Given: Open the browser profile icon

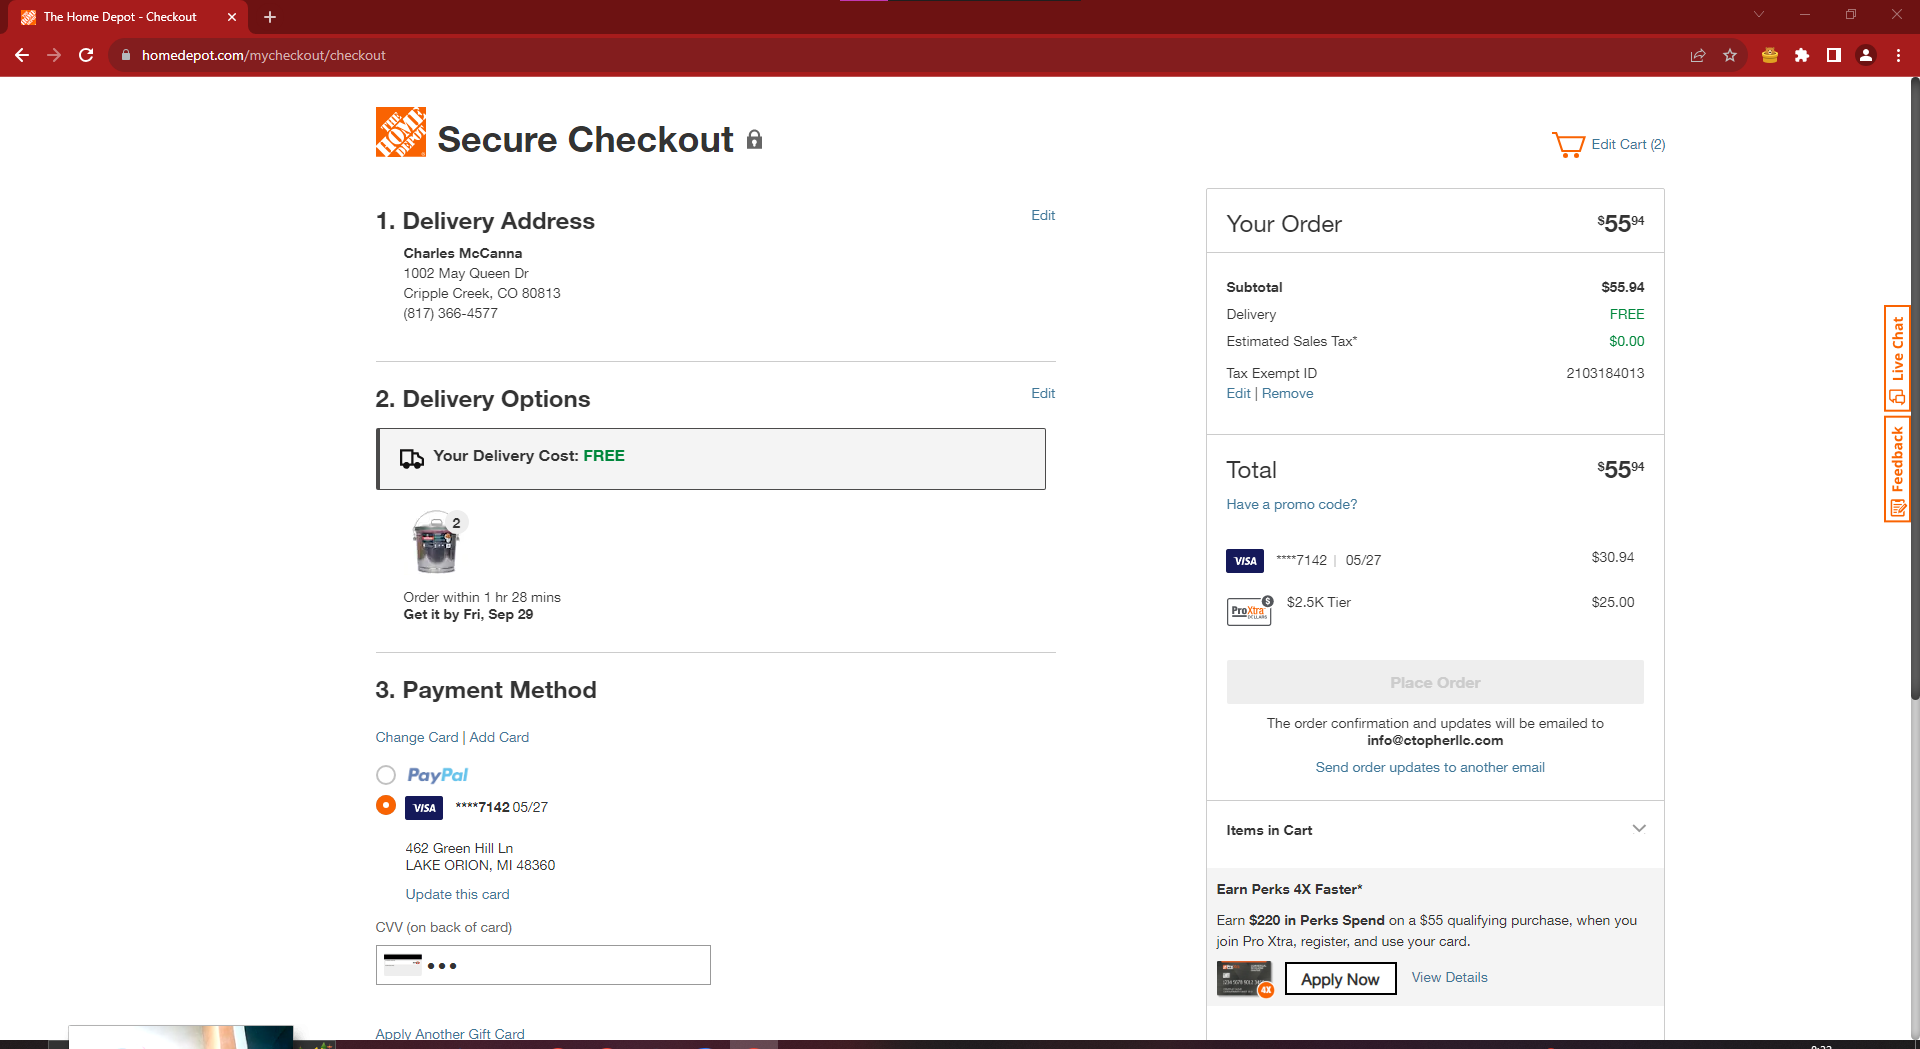Looking at the screenshot, I should (1866, 55).
